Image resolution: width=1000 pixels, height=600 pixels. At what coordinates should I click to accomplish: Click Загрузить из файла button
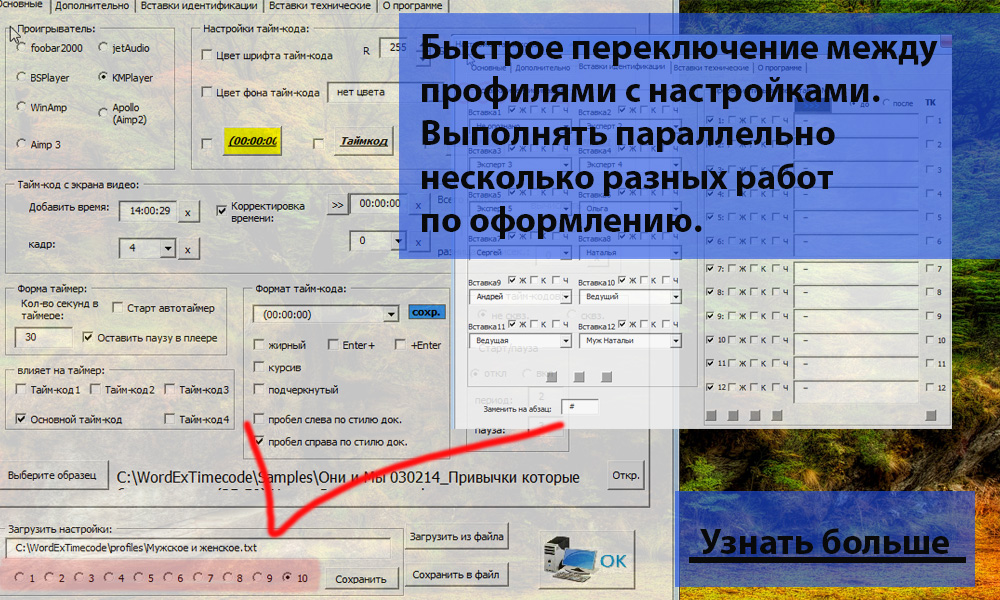[x=457, y=537]
